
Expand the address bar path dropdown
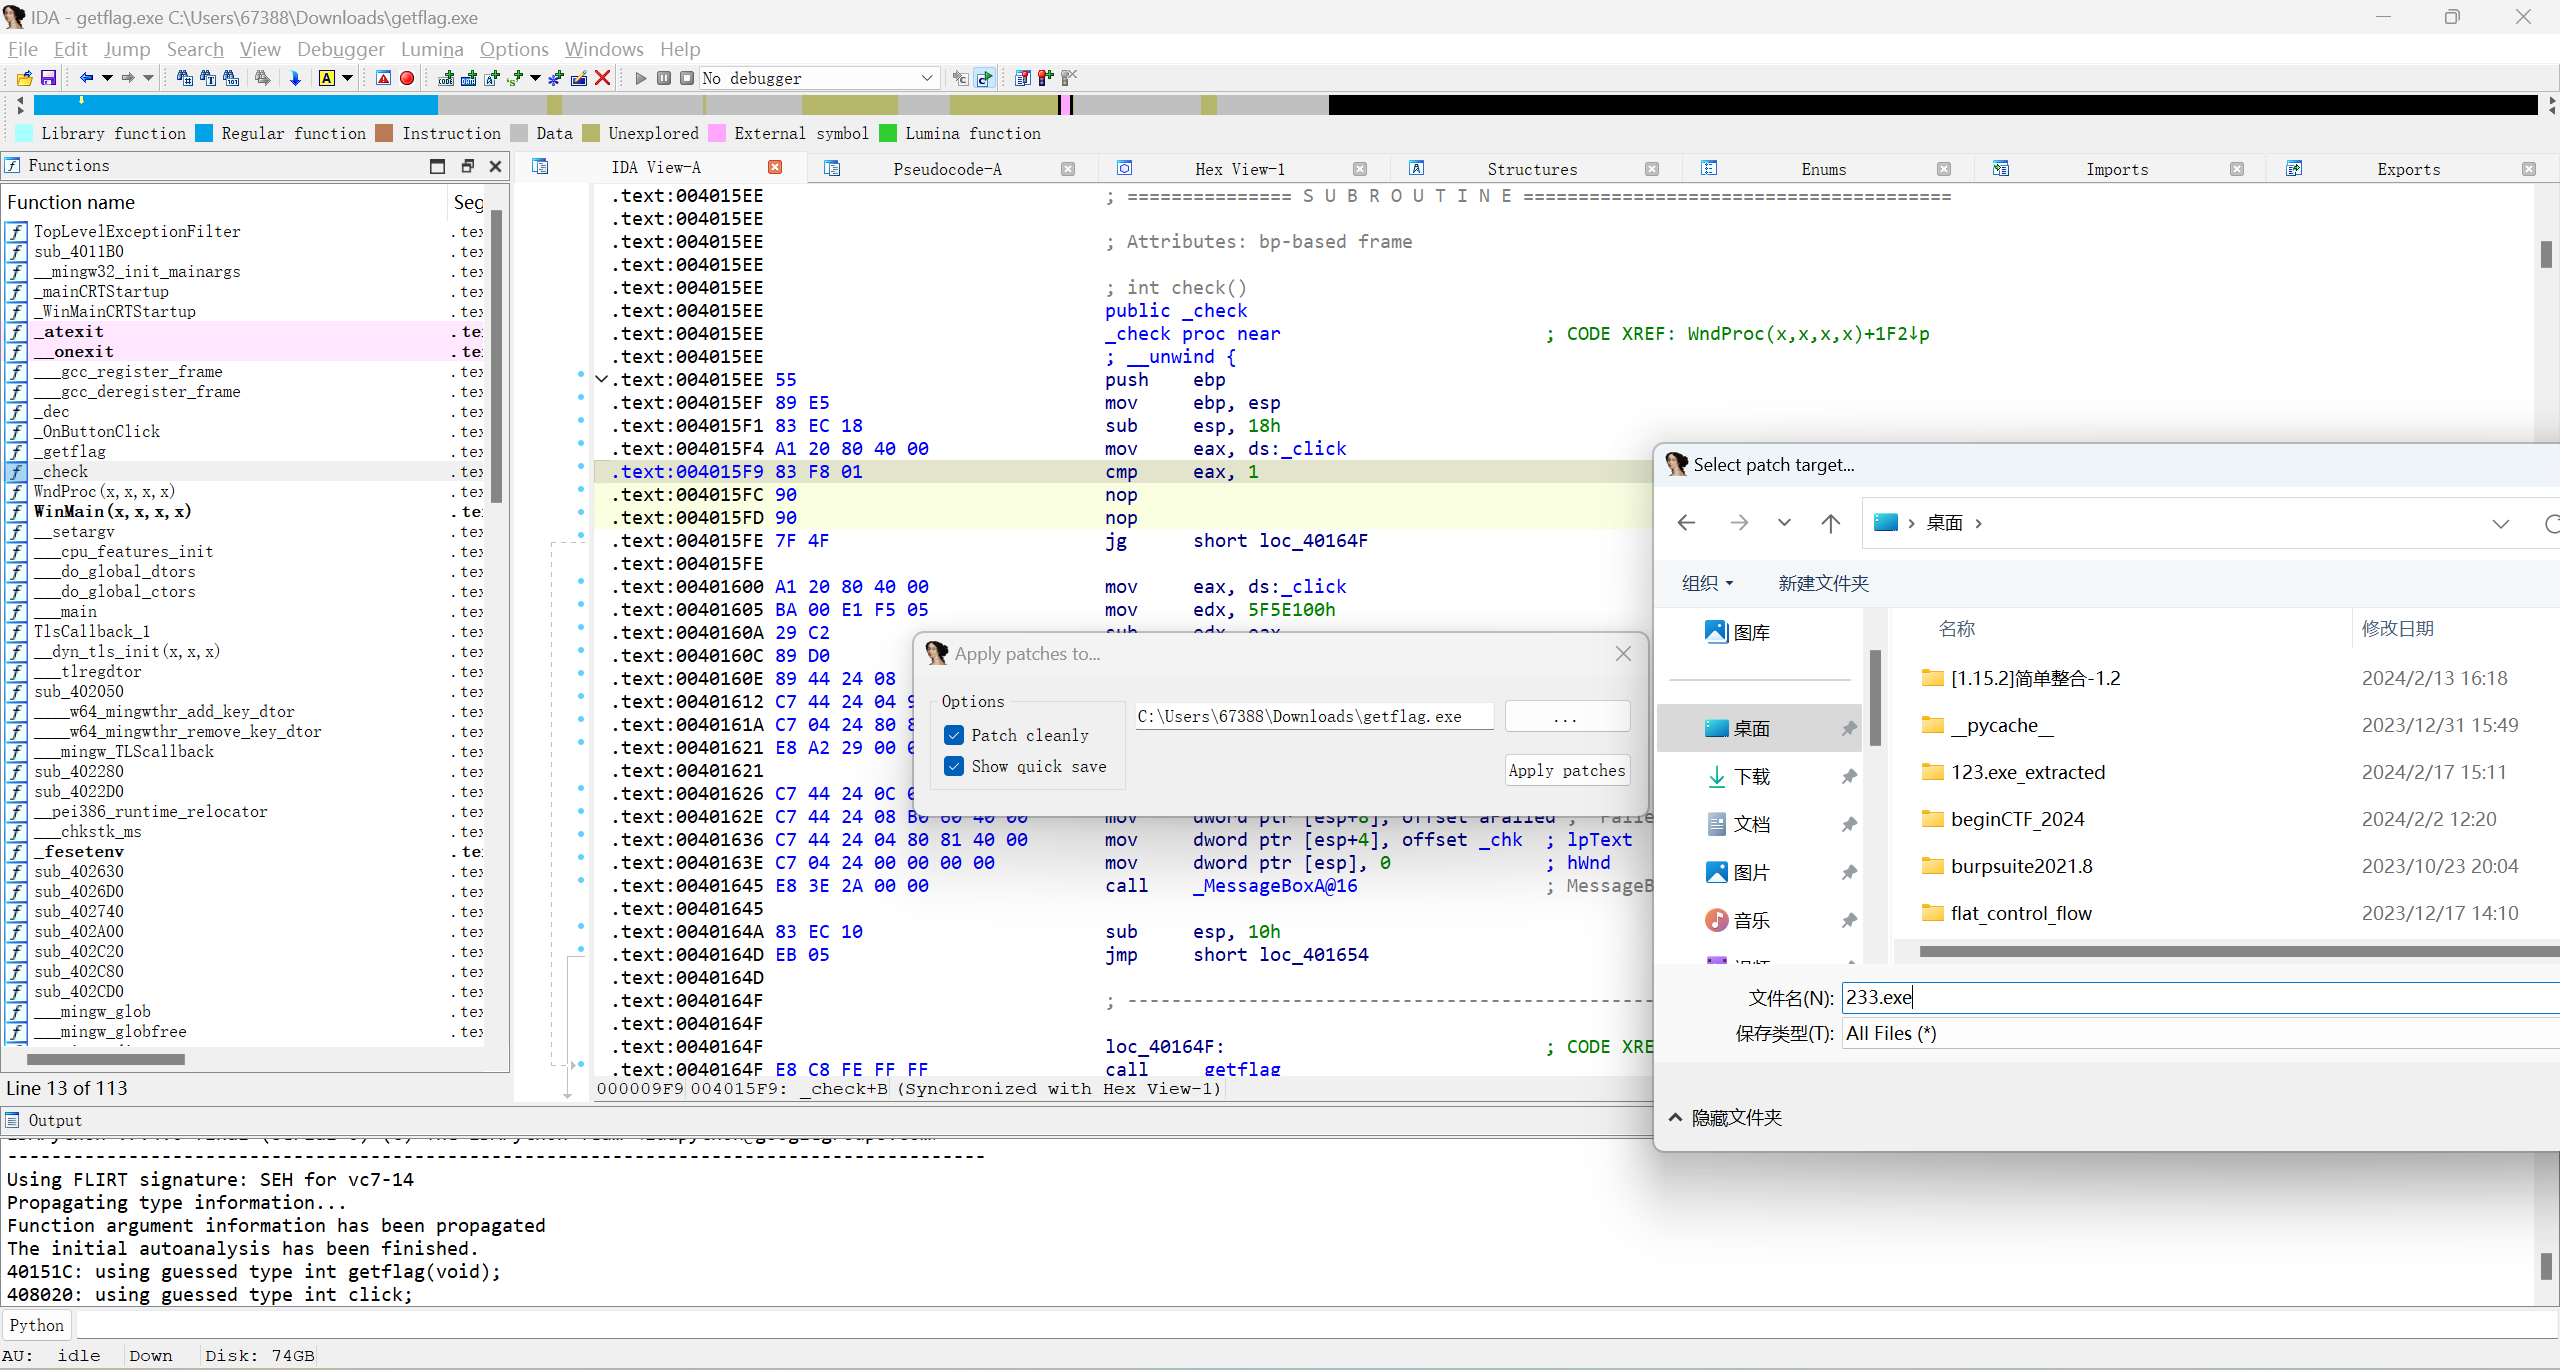coord(2501,523)
